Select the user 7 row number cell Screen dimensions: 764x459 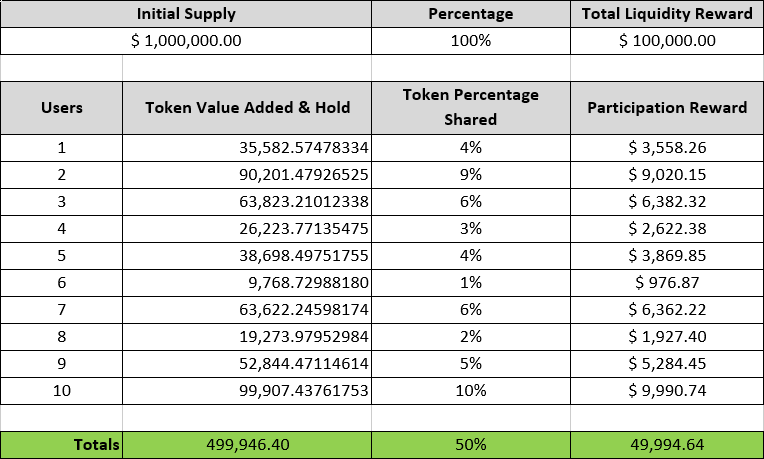(x=62, y=309)
